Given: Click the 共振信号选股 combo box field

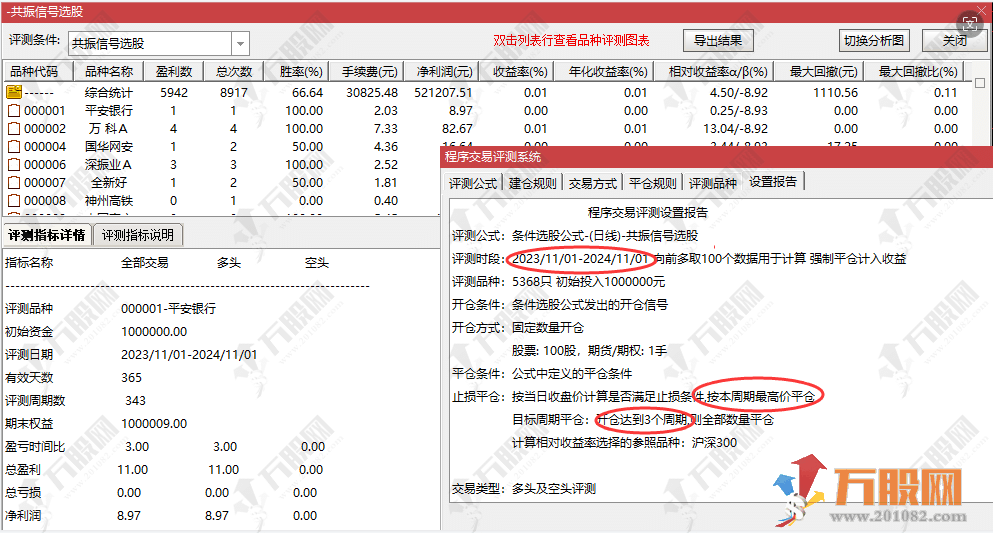Looking at the screenshot, I should [x=149, y=43].
